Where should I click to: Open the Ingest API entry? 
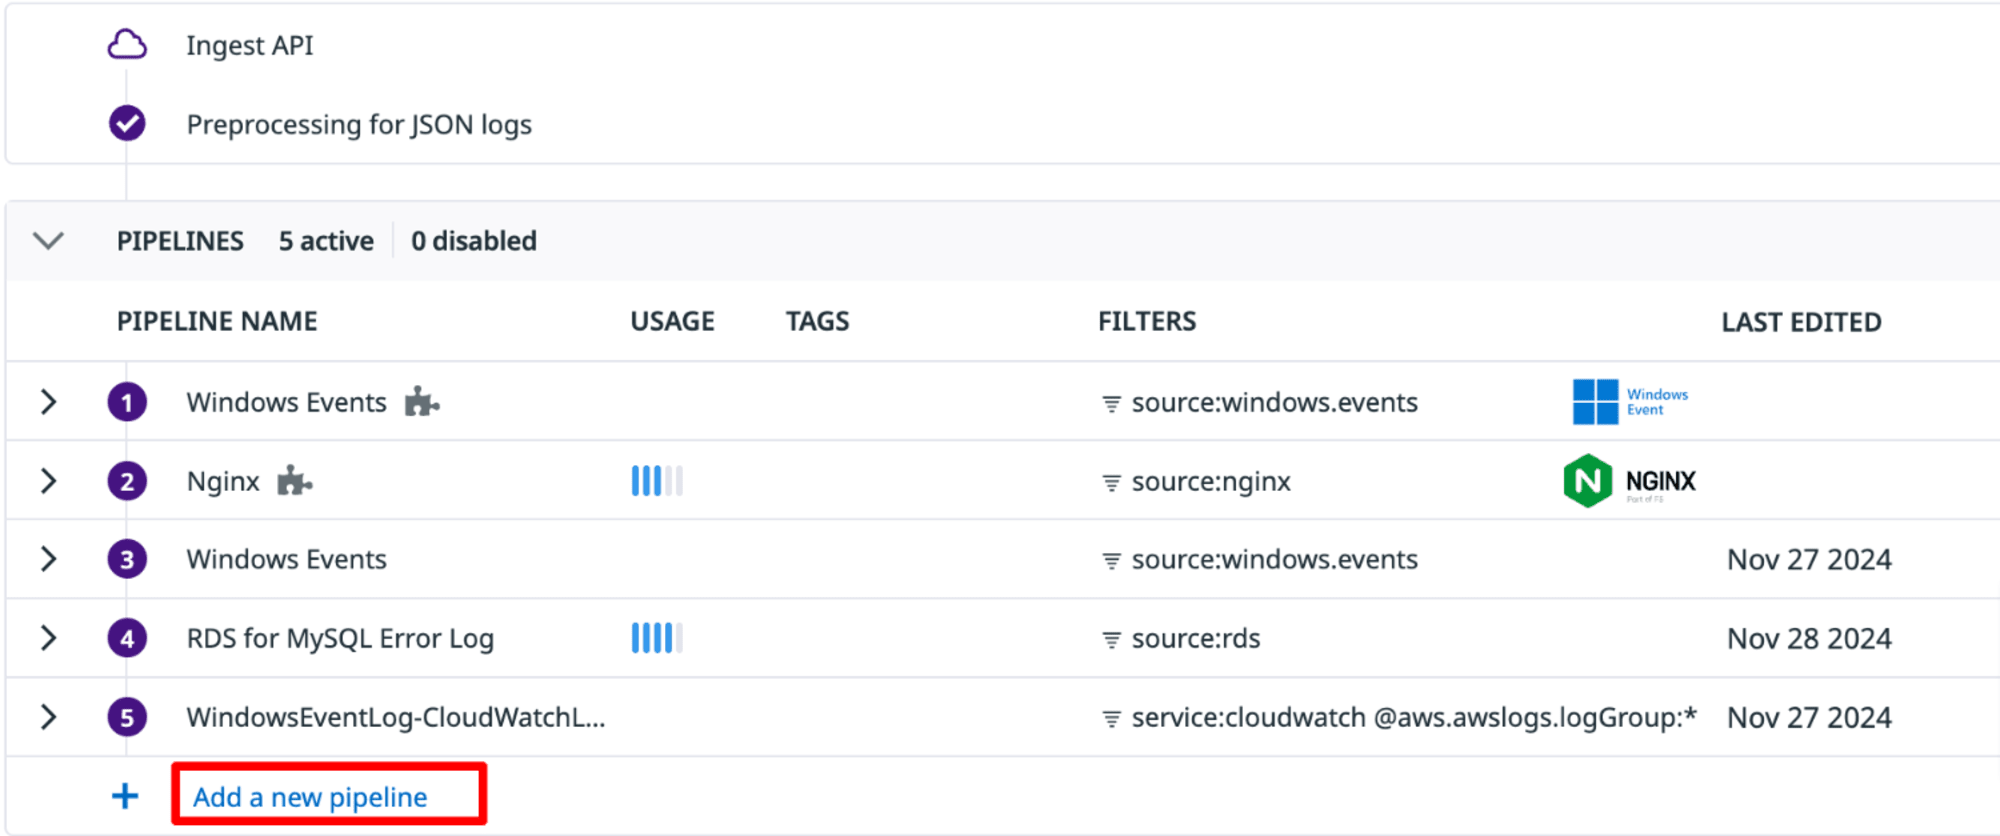[250, 45]
